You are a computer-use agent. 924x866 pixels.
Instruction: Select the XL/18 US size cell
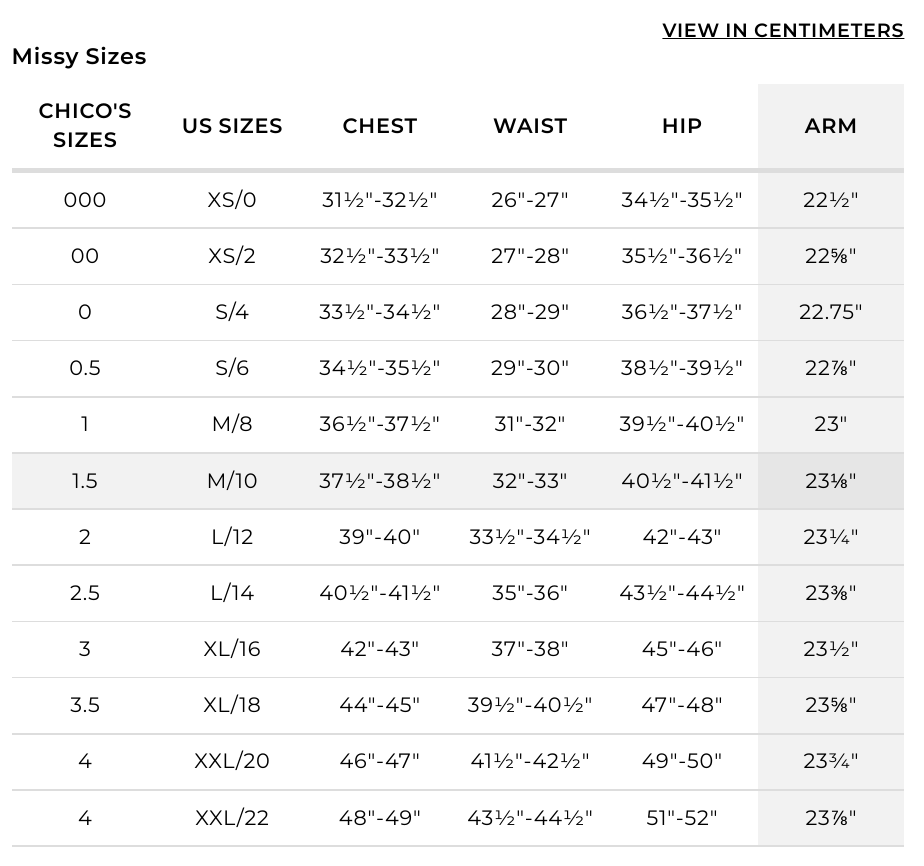(x=232, y=705)
